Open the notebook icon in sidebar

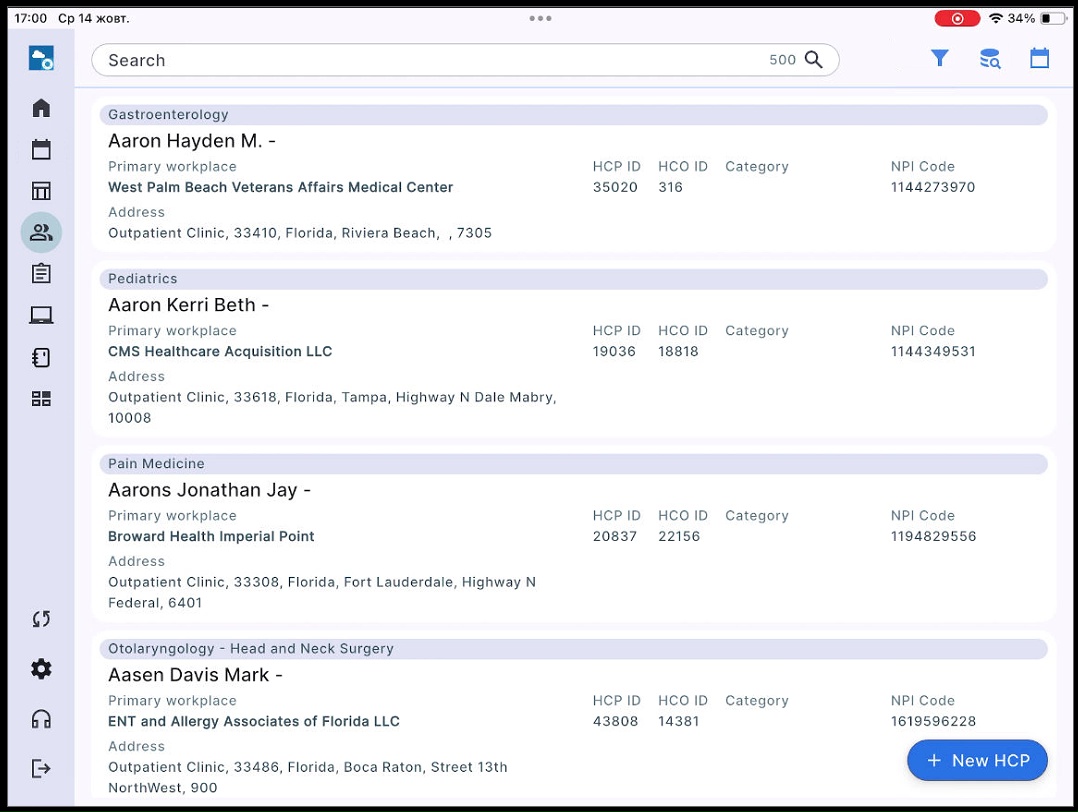pos(41,358)
